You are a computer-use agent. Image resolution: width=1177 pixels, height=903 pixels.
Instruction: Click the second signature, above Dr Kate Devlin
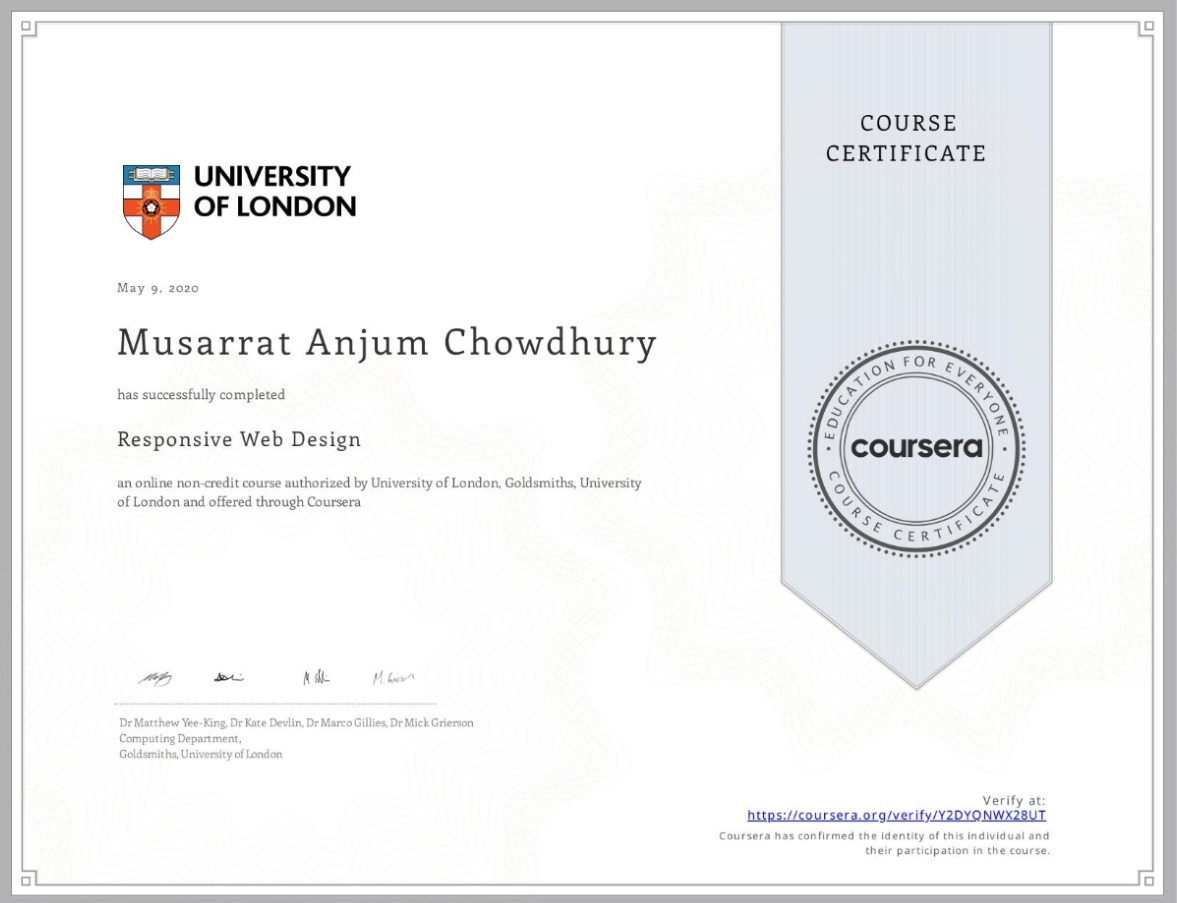(x=227, y=678)
